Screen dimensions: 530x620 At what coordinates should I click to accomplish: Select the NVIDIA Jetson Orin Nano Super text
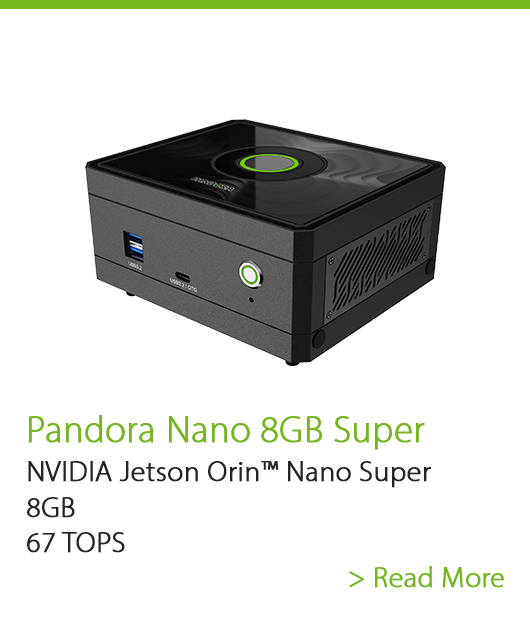click(229, 473)
